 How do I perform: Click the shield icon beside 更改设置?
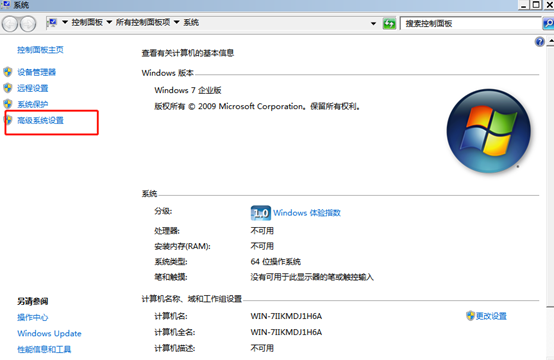(470, 315)
